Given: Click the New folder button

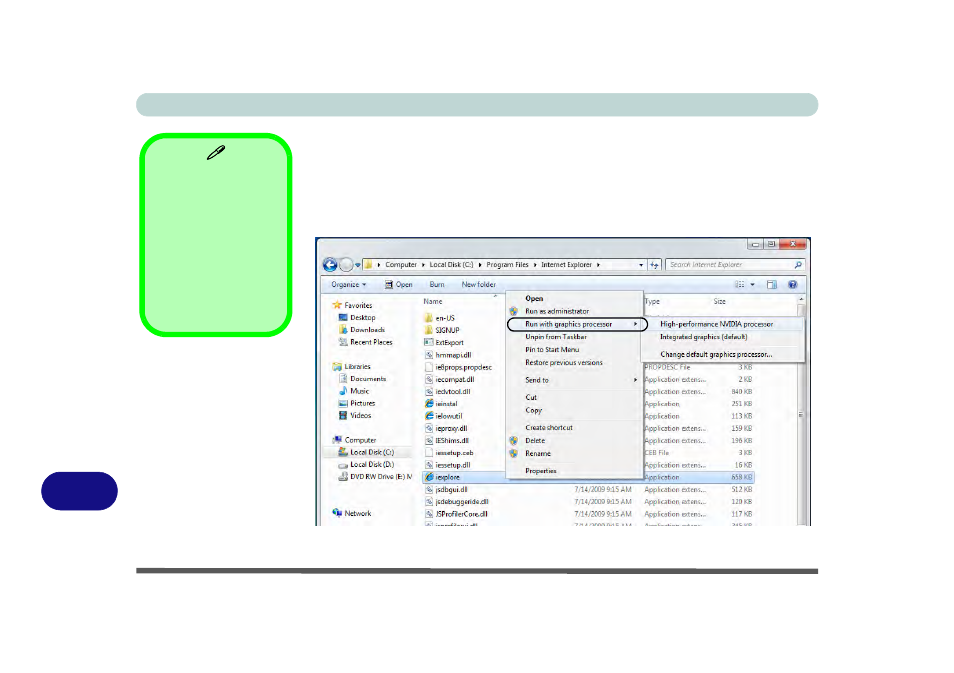Looking at the screenshot, I should coord(478,285).
